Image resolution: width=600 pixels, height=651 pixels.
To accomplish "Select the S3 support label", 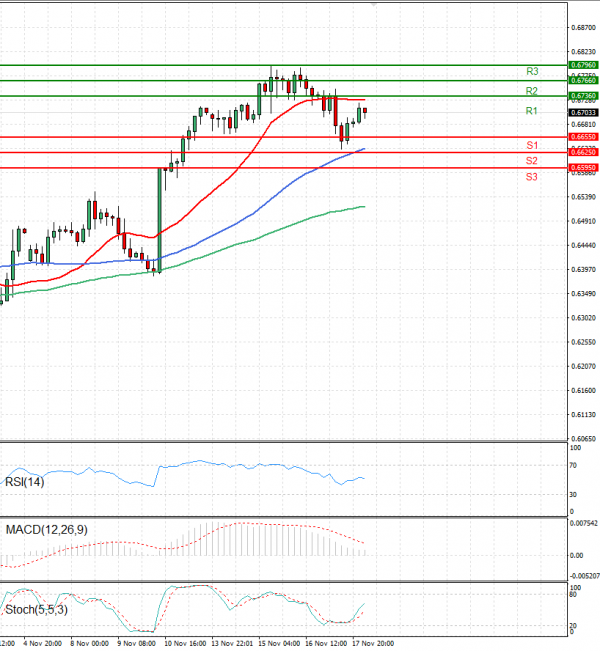I will [531, 177].
